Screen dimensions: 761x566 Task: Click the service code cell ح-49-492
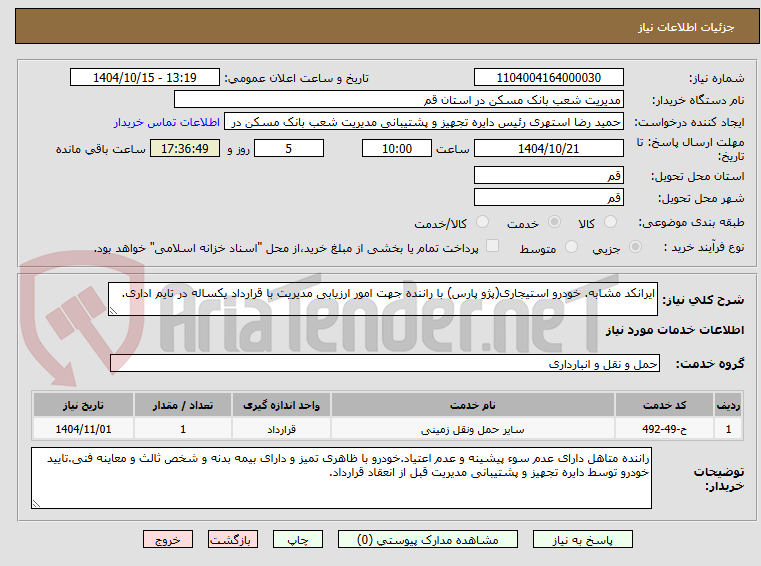[664, 429]
